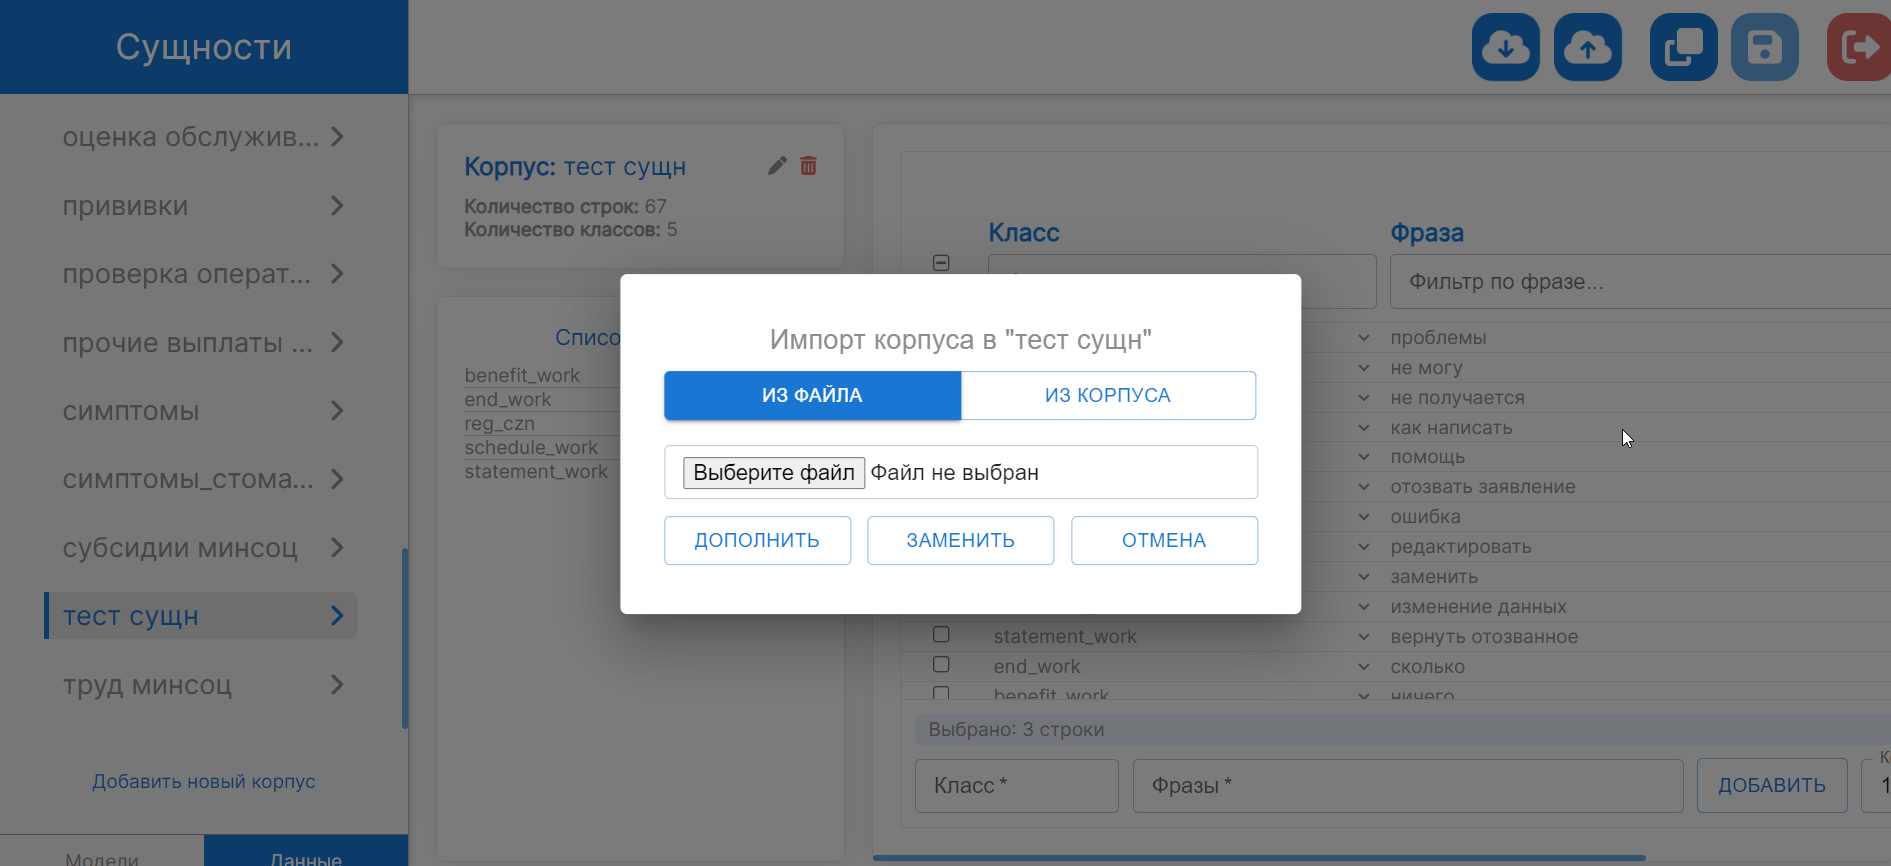
Task: Click the red logout icon
Action: click(x=1858, y=47)
